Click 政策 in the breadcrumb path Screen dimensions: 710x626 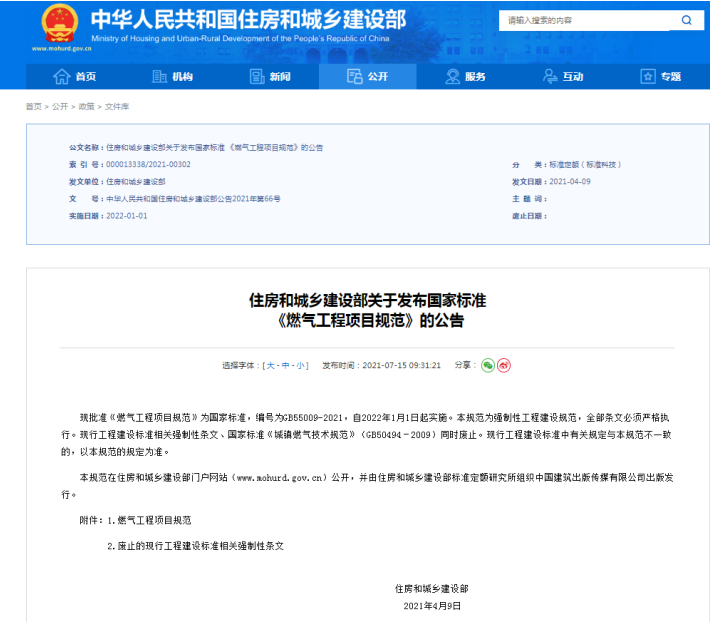coord(86,106)
